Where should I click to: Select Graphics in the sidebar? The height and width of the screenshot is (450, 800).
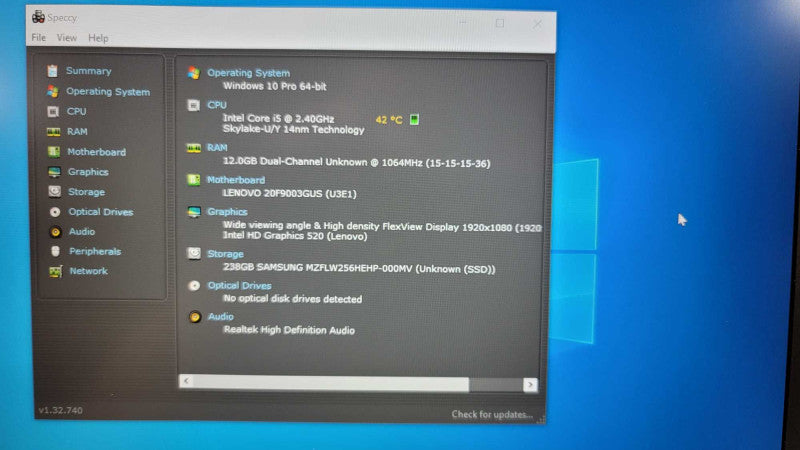coord(88,172)
